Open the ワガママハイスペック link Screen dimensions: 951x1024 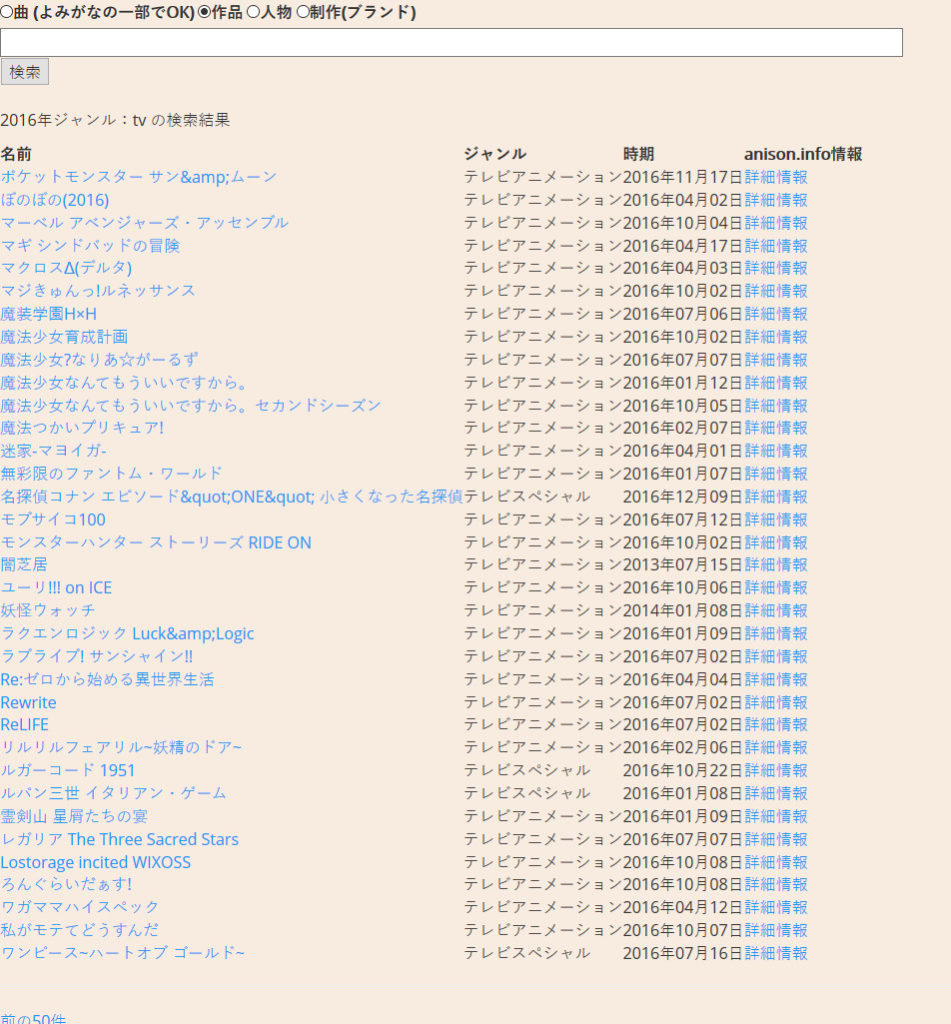(80, 907)
